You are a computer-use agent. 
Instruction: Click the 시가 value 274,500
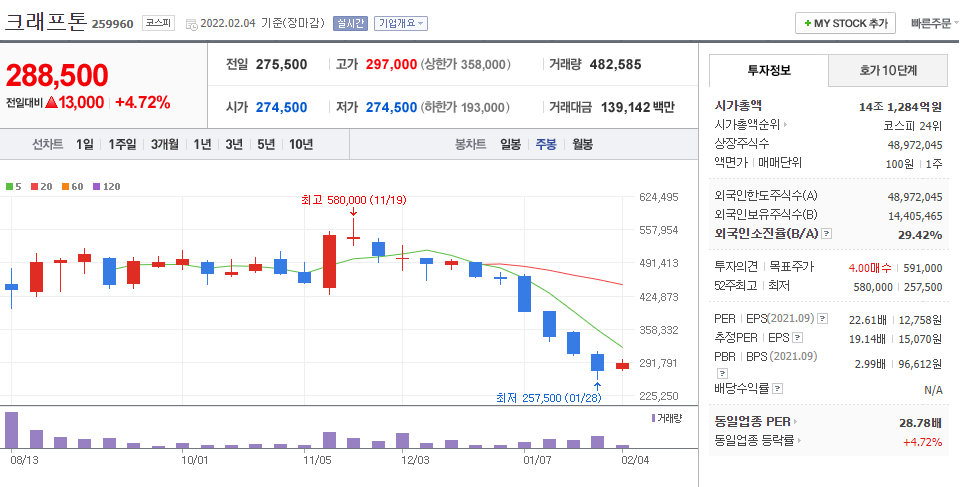click(x=282, y=107)
